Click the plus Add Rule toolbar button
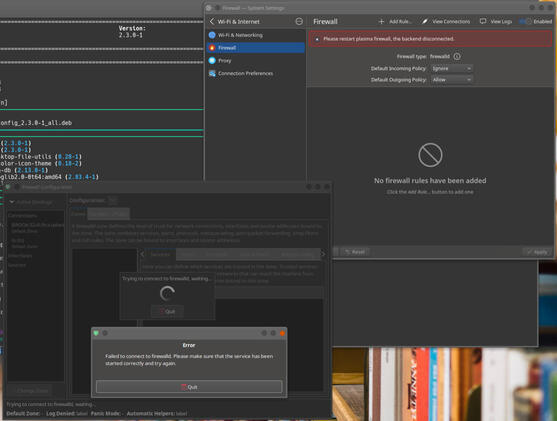Image resolution: width=557 pixels, height=421 pixels. coord(395,21)
